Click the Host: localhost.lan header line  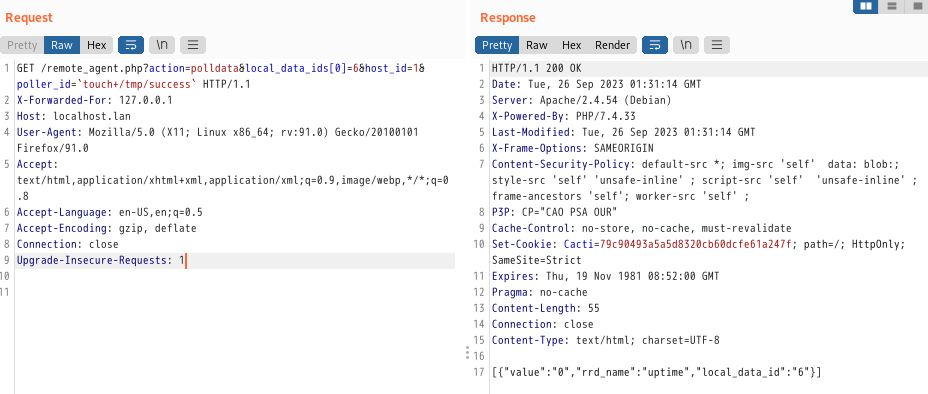(74, 117)
